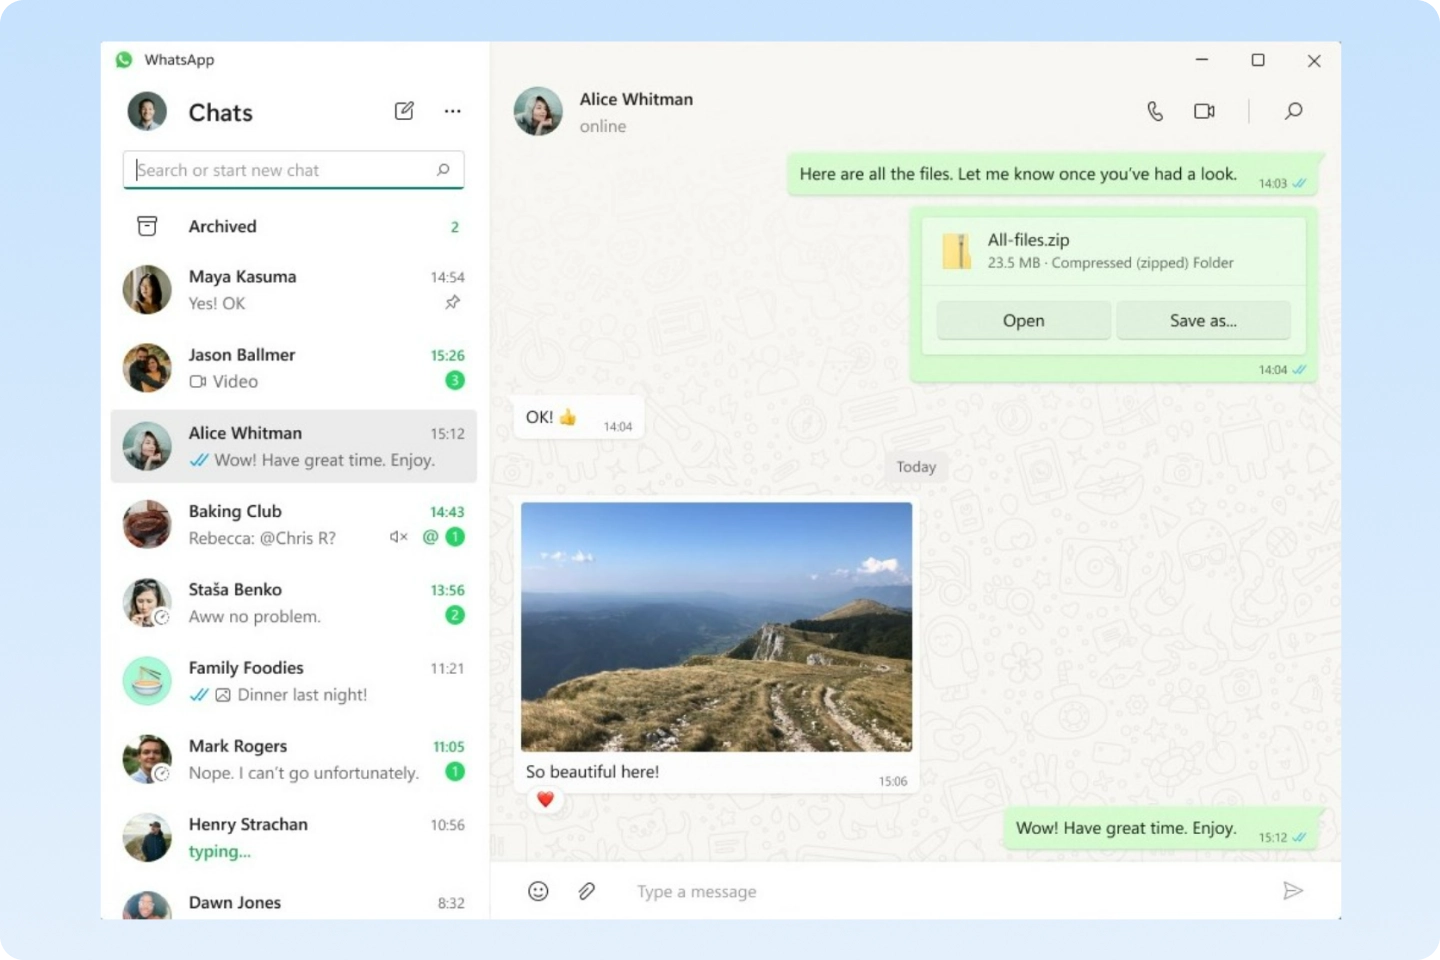
Task: Open the All-files.zip attachment
Action: (x=1023, y=321)
